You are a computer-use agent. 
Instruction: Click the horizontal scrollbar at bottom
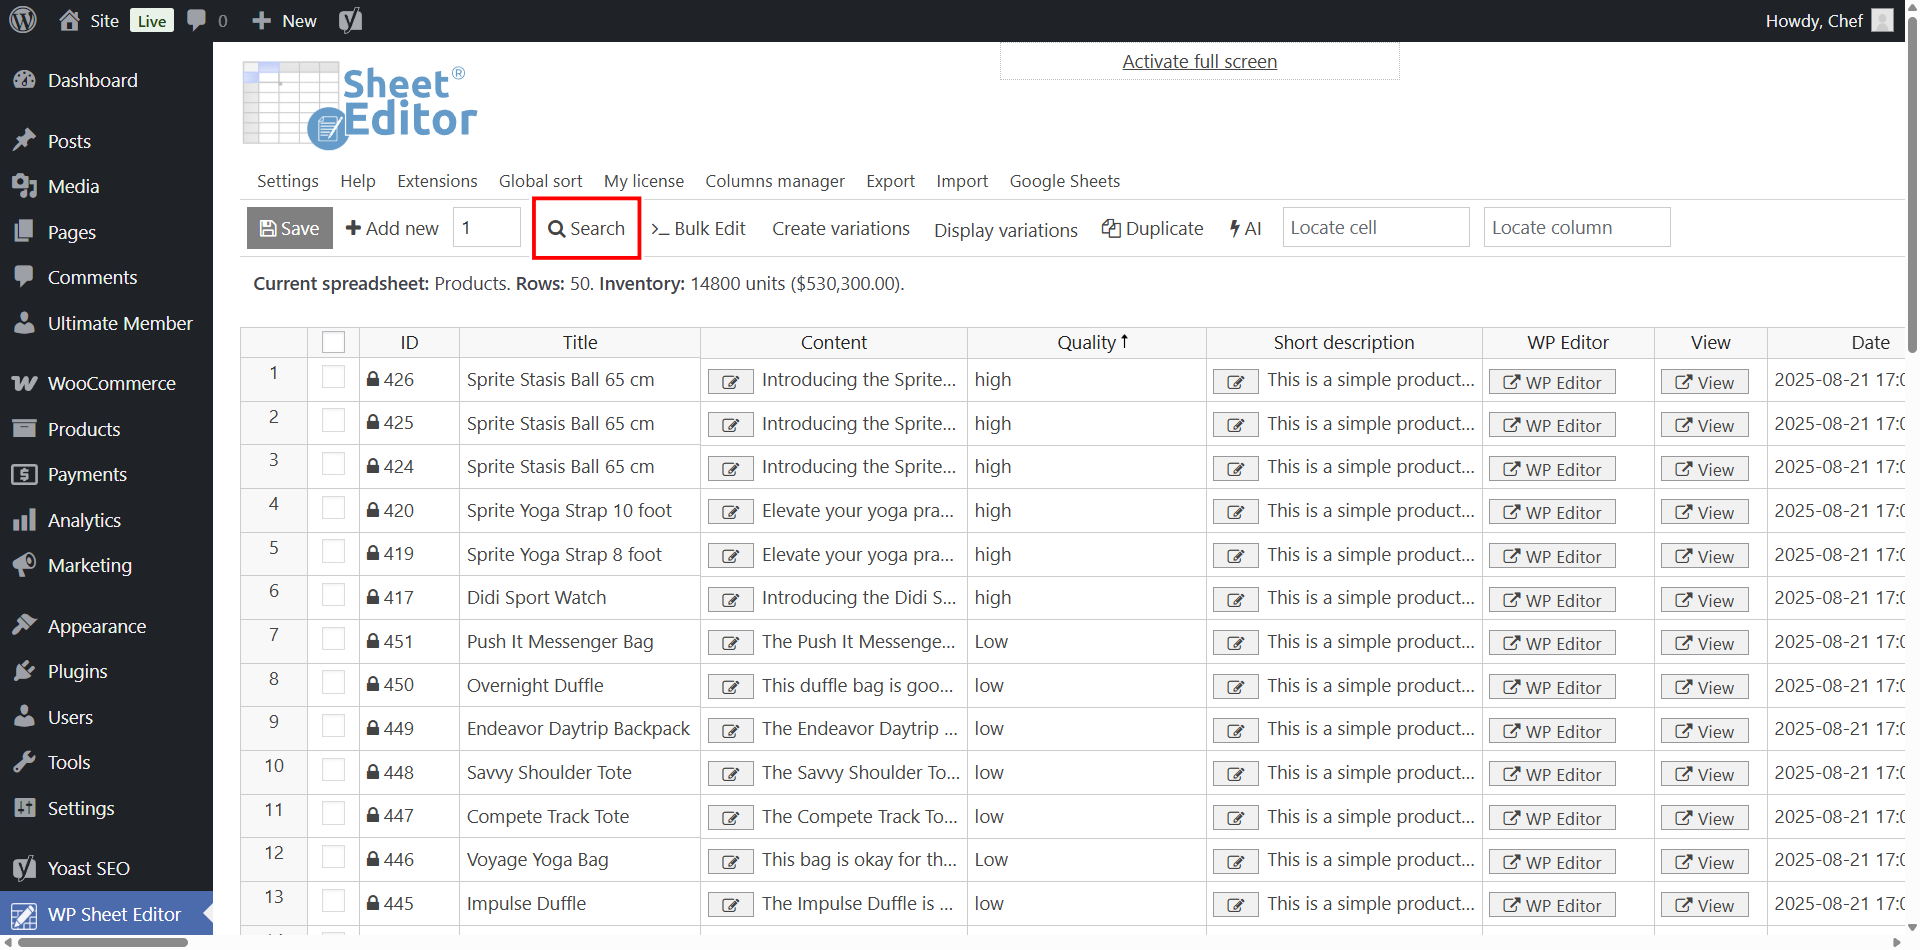(x=104, y=942)
